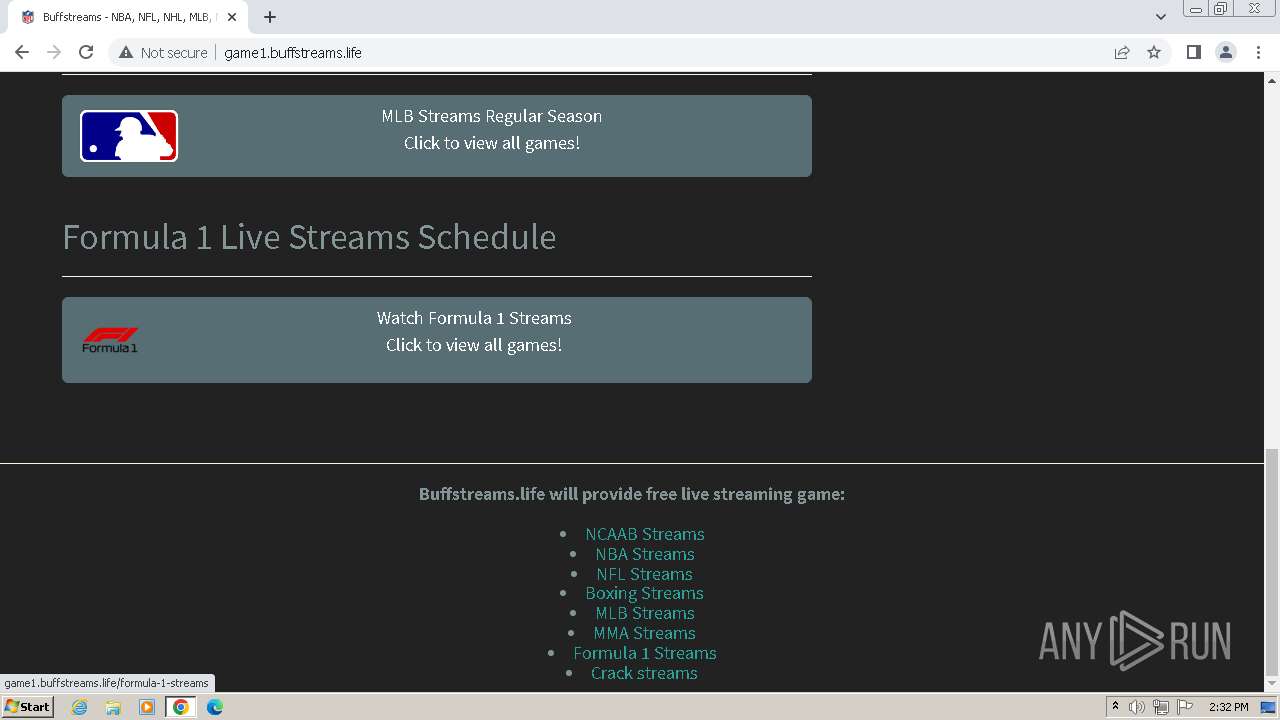Open the network tray icon
Screen dimensions: 1280x720
coord(1160,707)
